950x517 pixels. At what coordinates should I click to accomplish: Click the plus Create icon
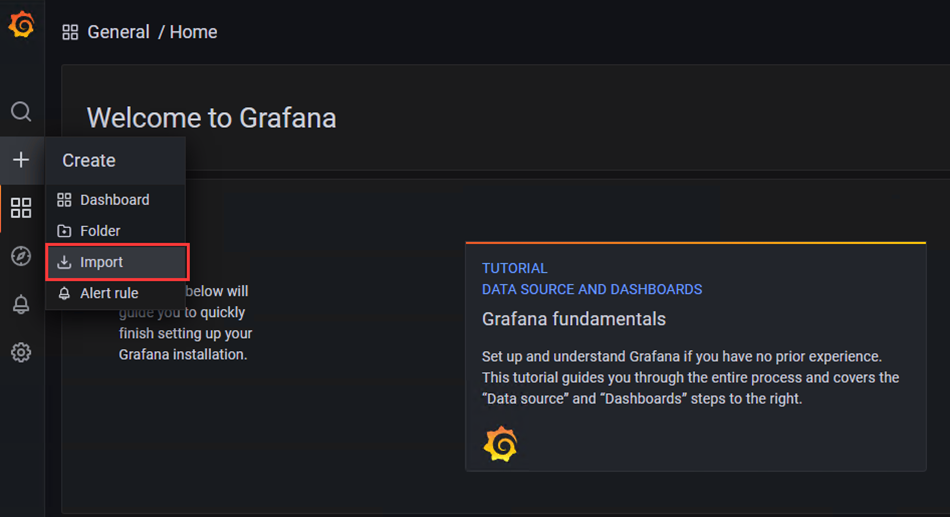click(21, 160)
